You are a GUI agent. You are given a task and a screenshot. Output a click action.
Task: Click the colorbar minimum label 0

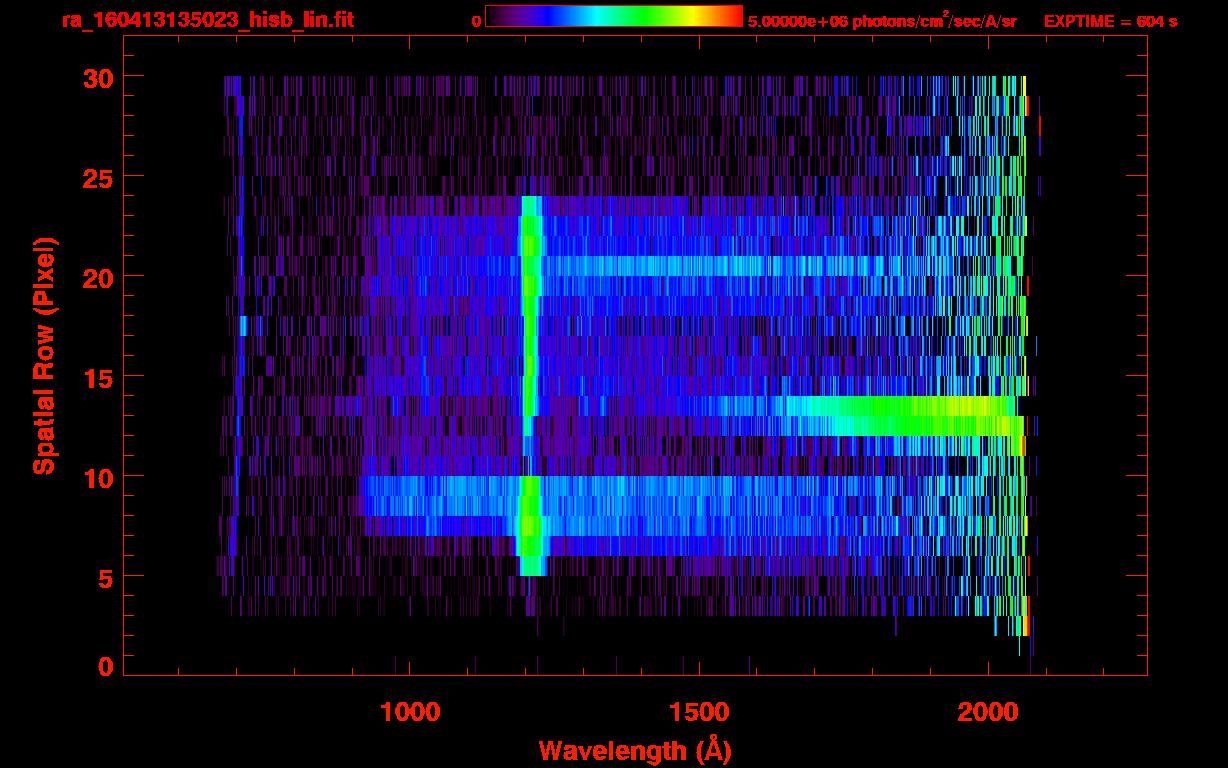[x=477, y=21]
